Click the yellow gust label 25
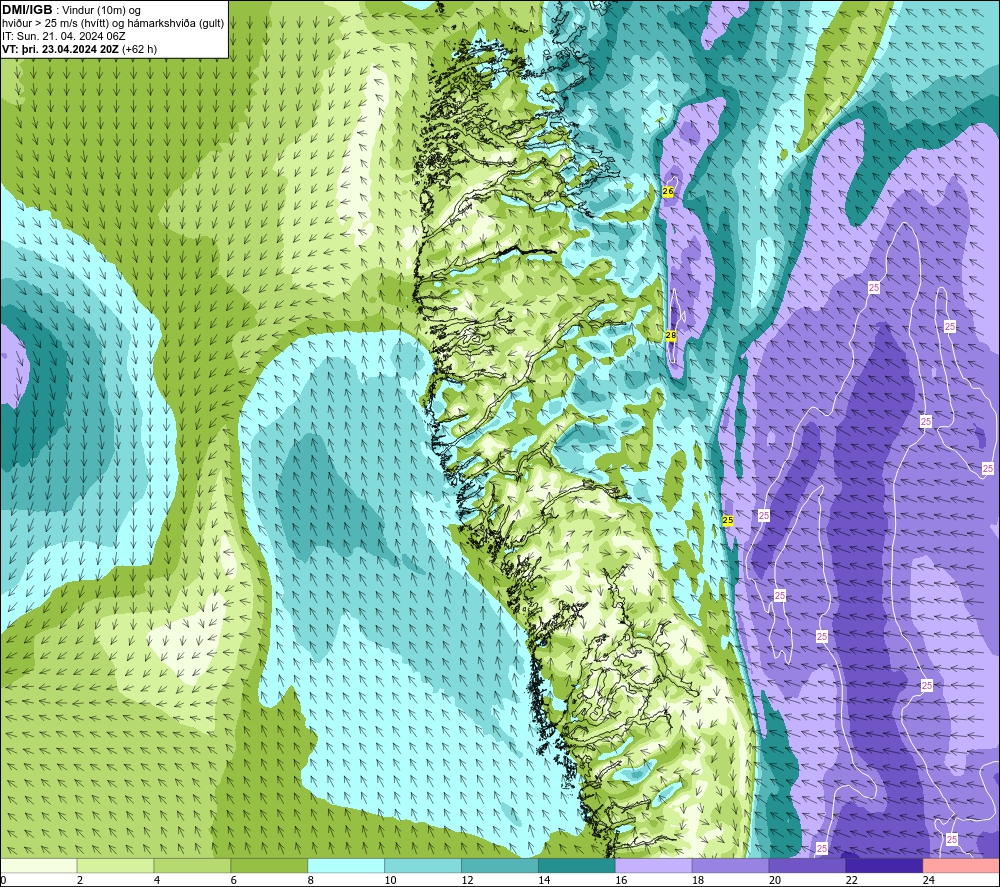1000x887 pixels. pyautogui.click(x=728, y=520)
